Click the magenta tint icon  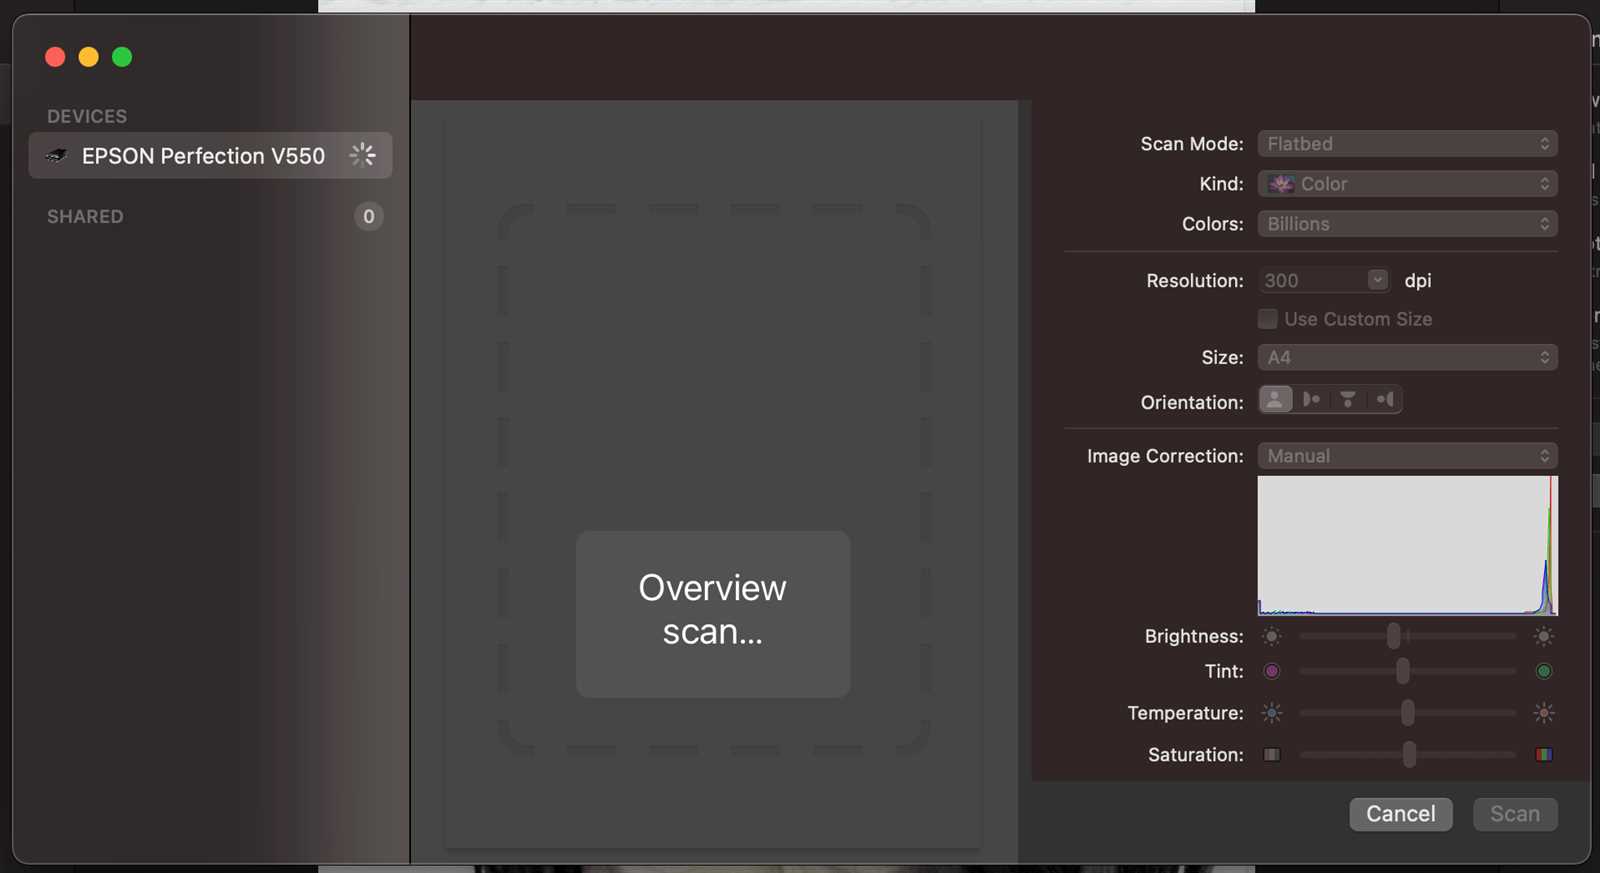click(1272, 671)
